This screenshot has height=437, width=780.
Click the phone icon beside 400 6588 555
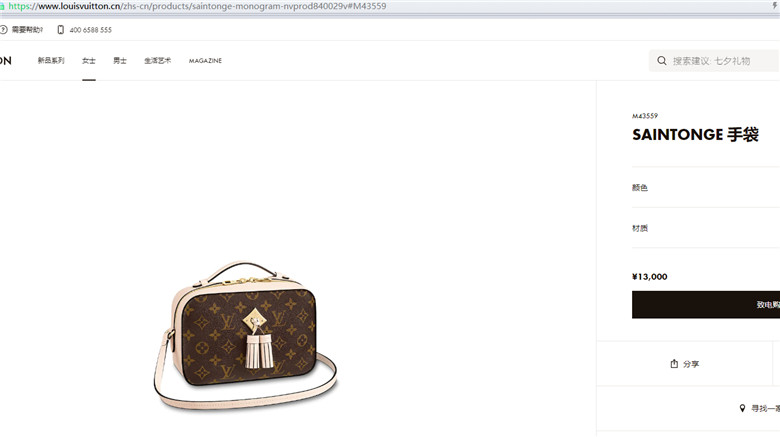click(x=61, y=30)
